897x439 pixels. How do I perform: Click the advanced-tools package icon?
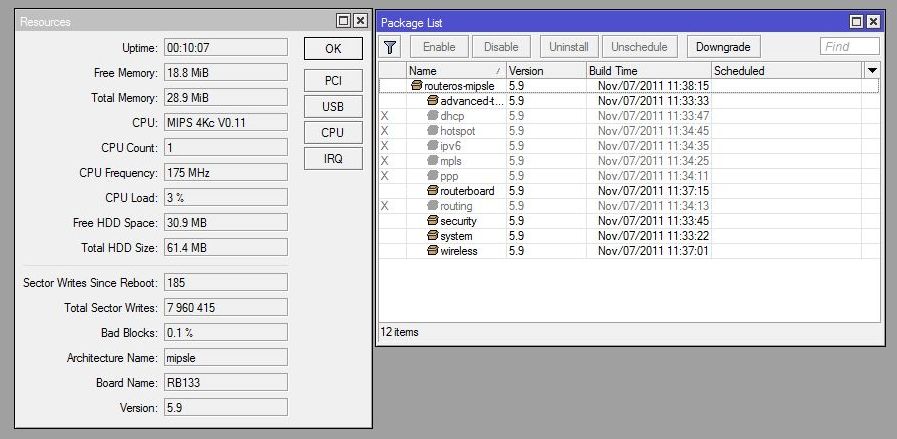pos(433,101)
